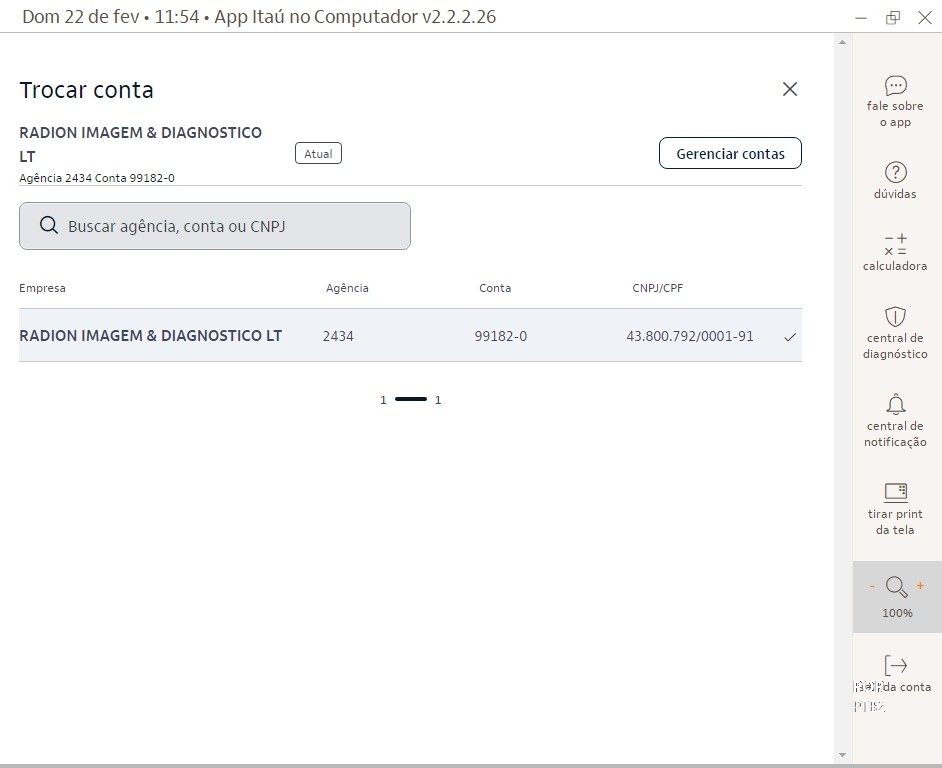Open central de notificação bell icon
Viewport: 942px width, 768px height.
click(x=895, y=404)
